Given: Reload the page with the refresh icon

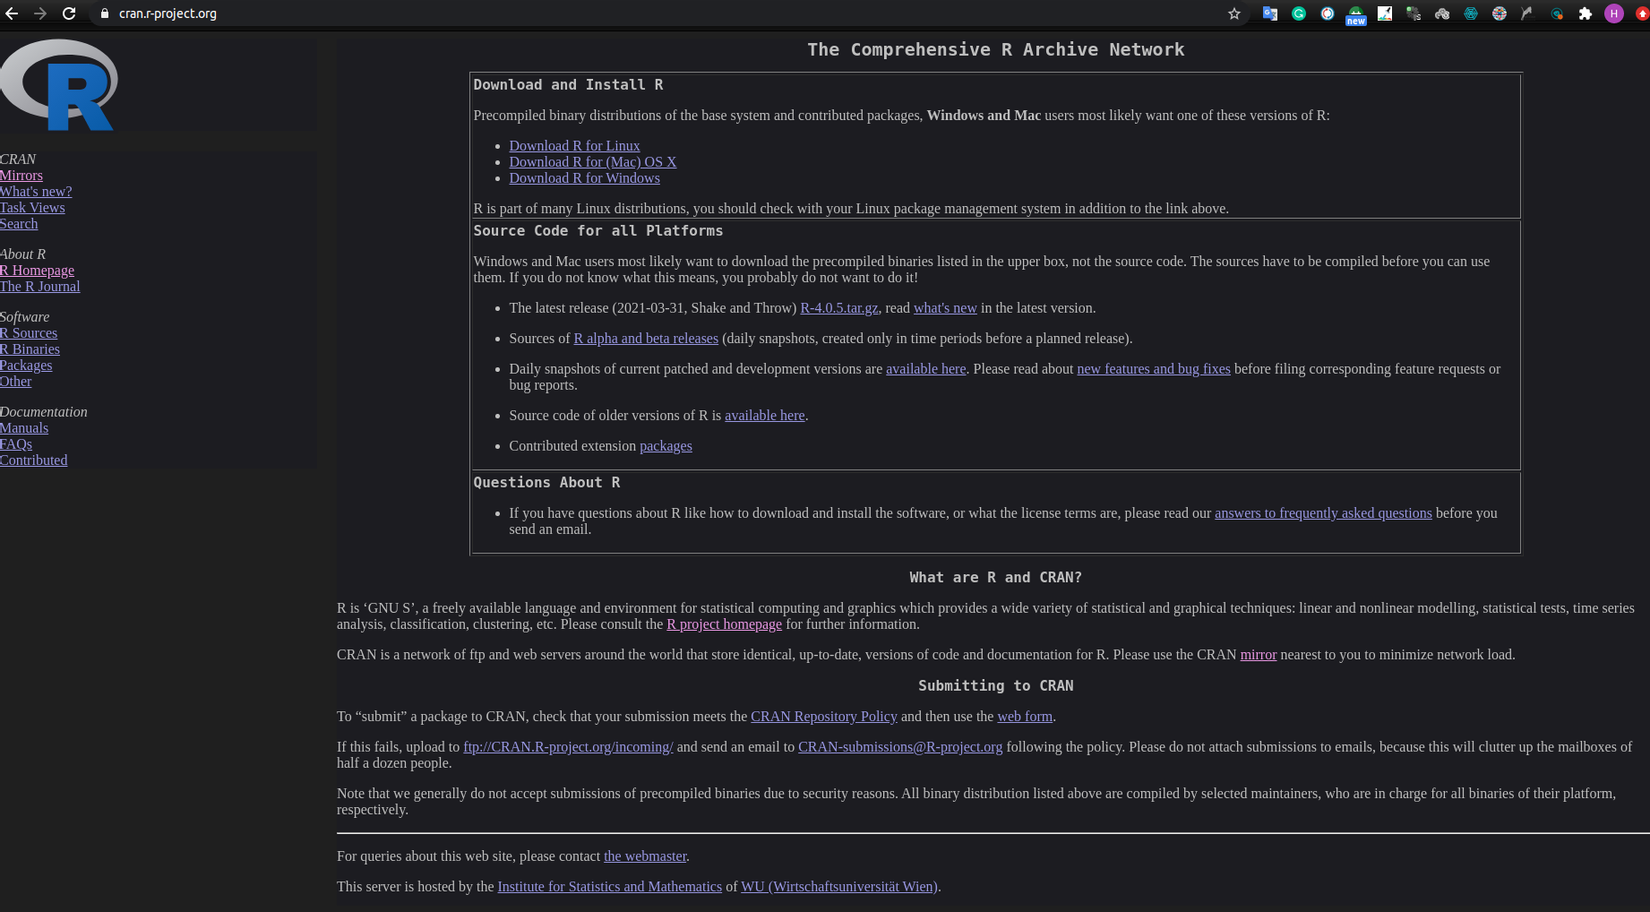Looking at the screenshot, I should click(x=69, y=14).
